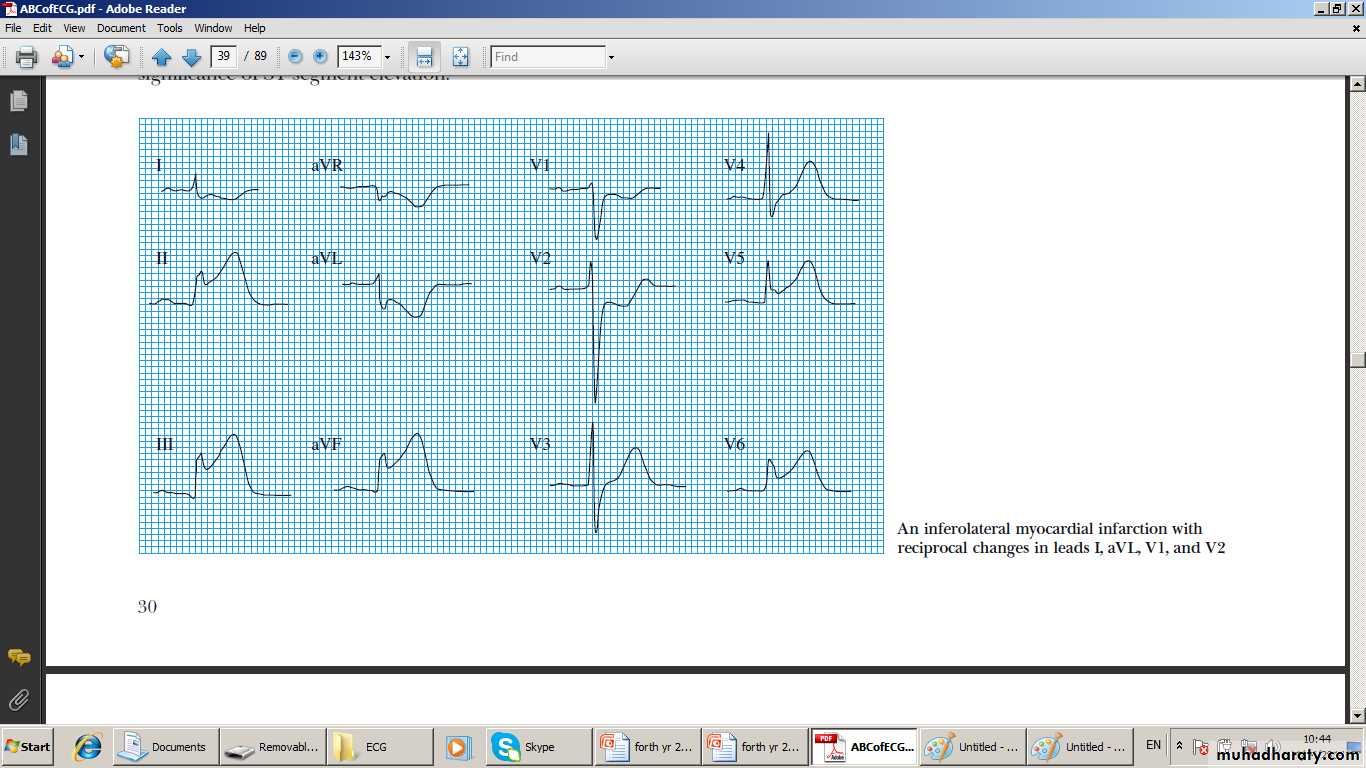Open the collaborate dropdown arrow
Viewport: 1366px width, 768px height.
pos(82,57)
